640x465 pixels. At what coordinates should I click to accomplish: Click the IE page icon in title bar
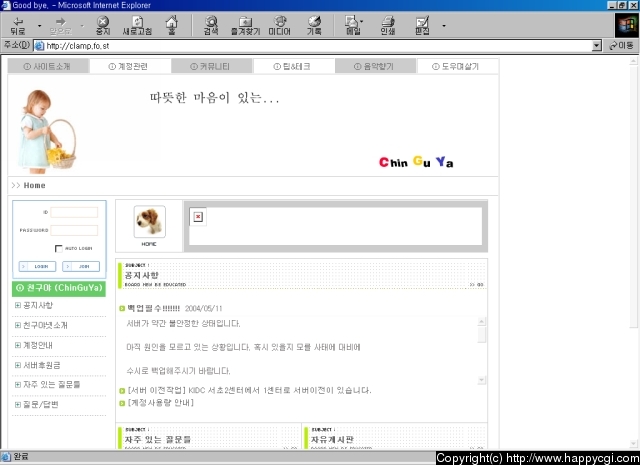coord(6,5)
